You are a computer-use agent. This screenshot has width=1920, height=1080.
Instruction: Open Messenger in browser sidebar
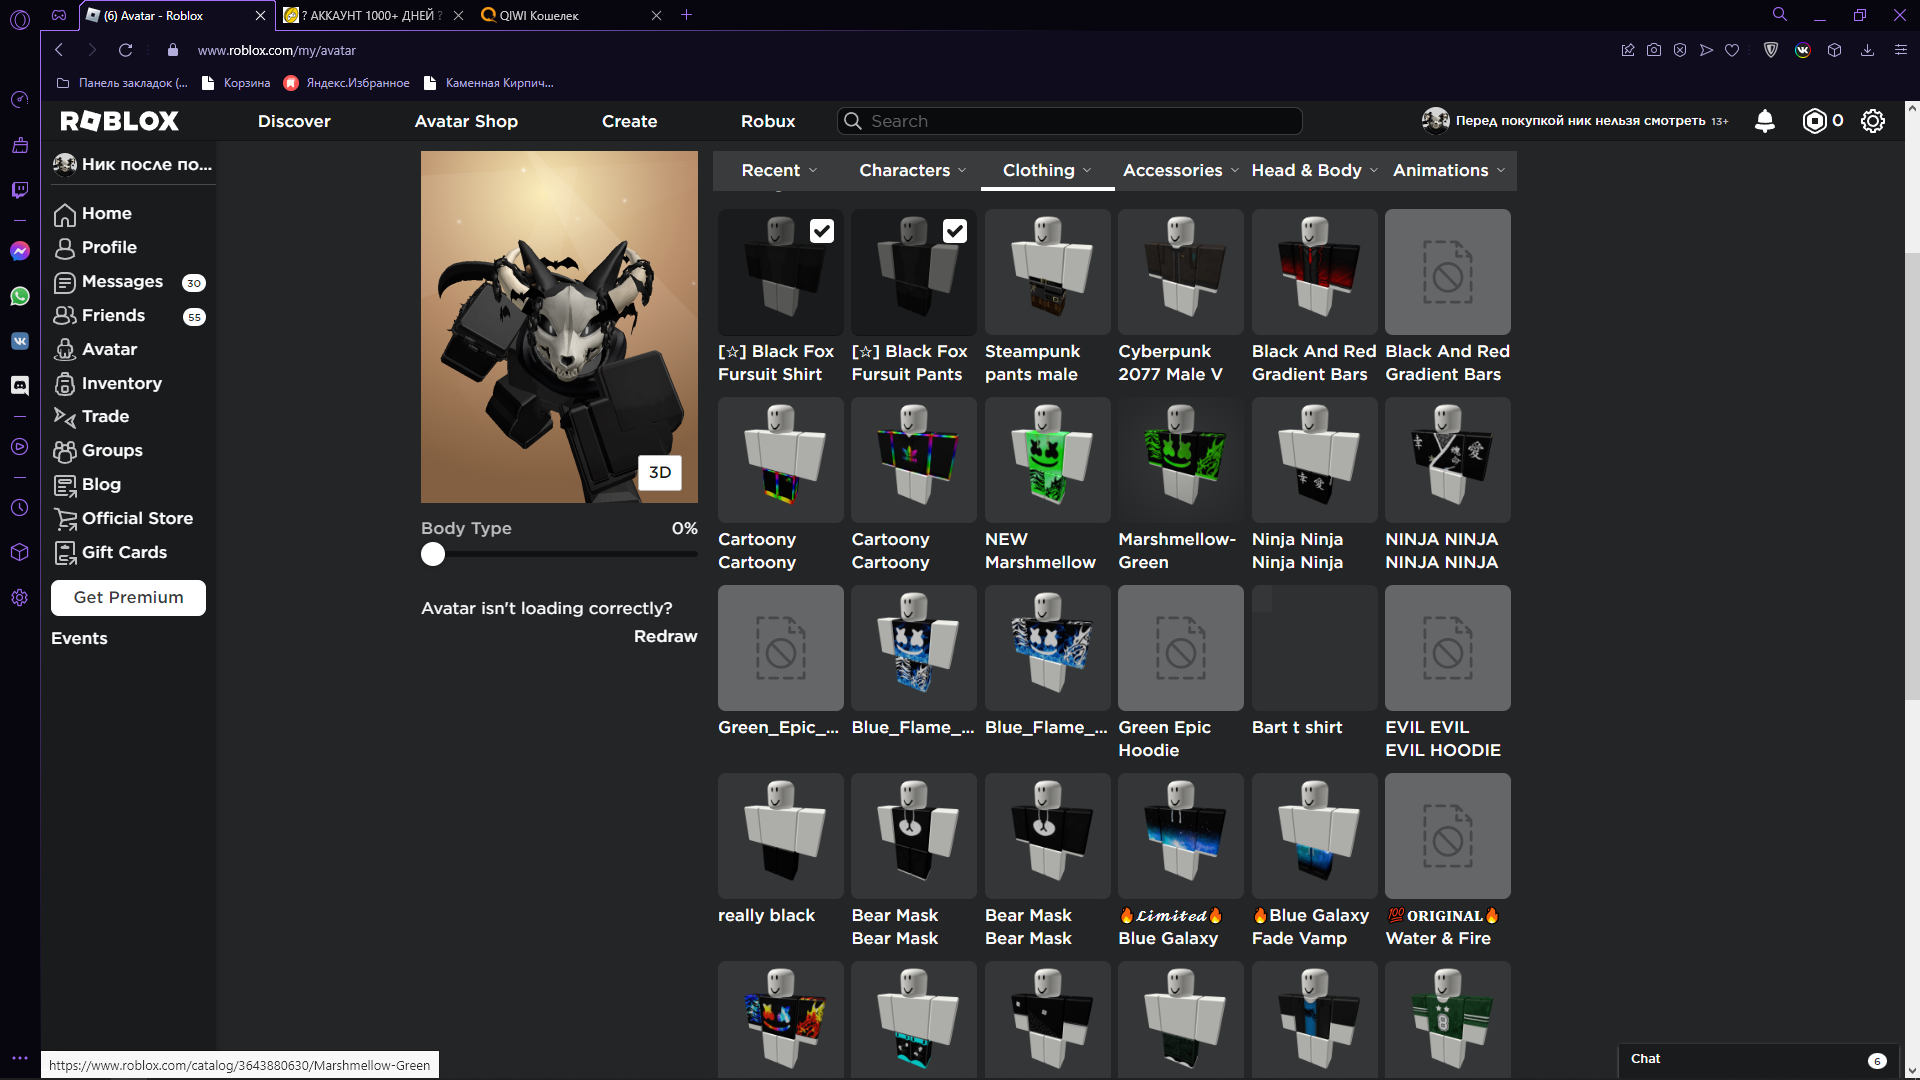click(x=20, y=251)
